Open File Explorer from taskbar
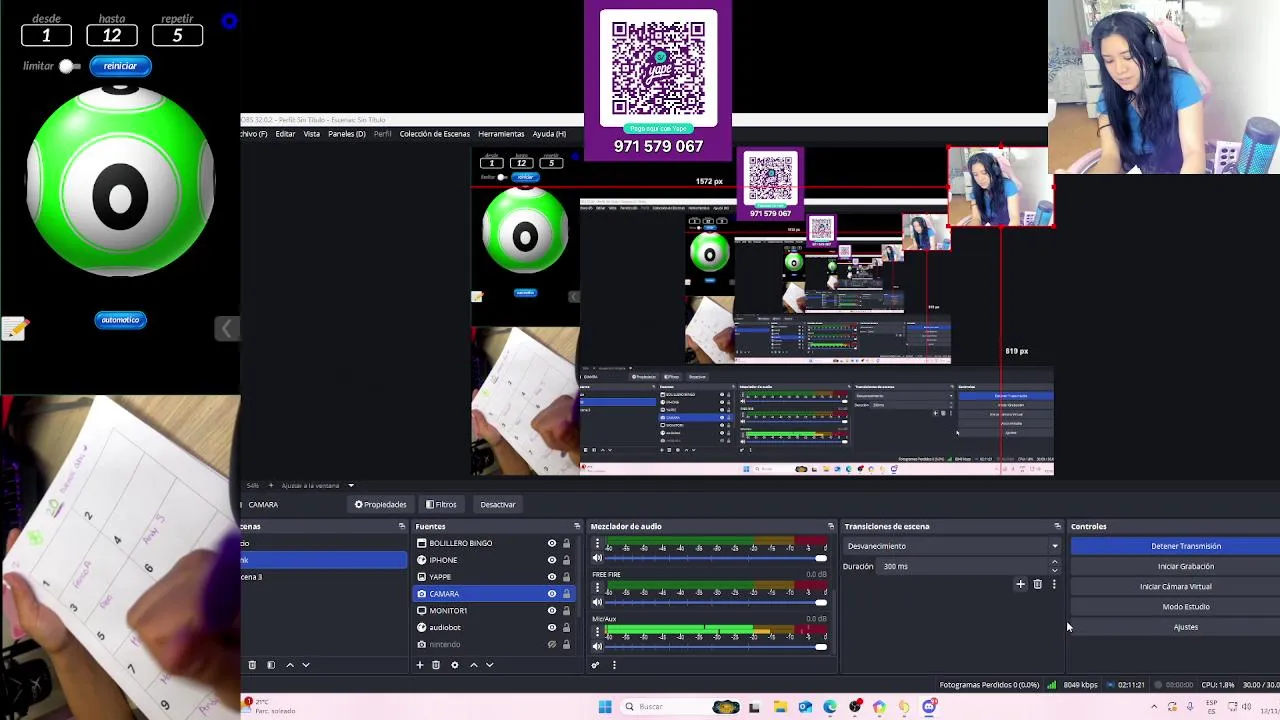The width and height of the screenshot is (1280, 720). click(x=780, y=707)
